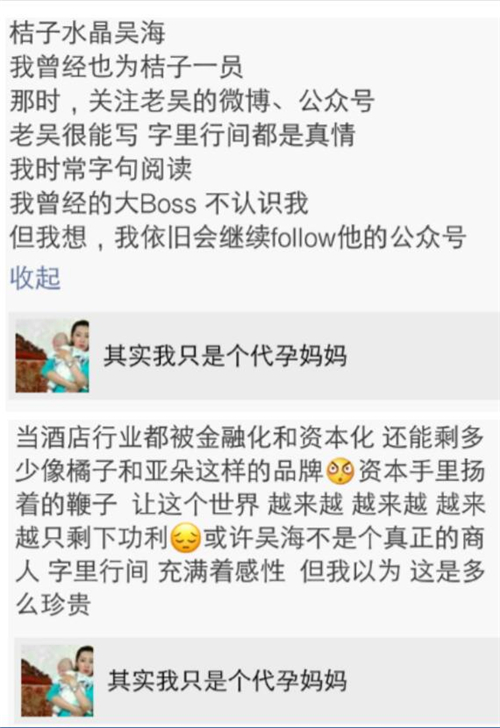This screenshot has height=728, width=500.
Task: Click the line 老吴很能写 字里行间都是真情
Action: pyautogui.click(x=182, y=135)
